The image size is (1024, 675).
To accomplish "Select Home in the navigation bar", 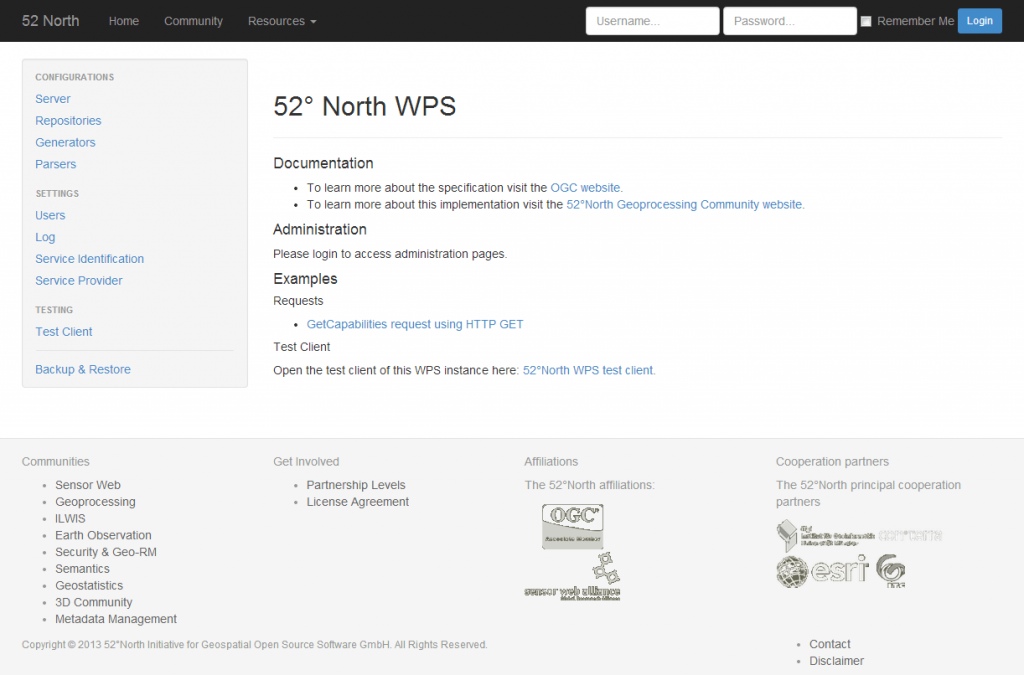I will pyautogui.click(x=123, y=20).
